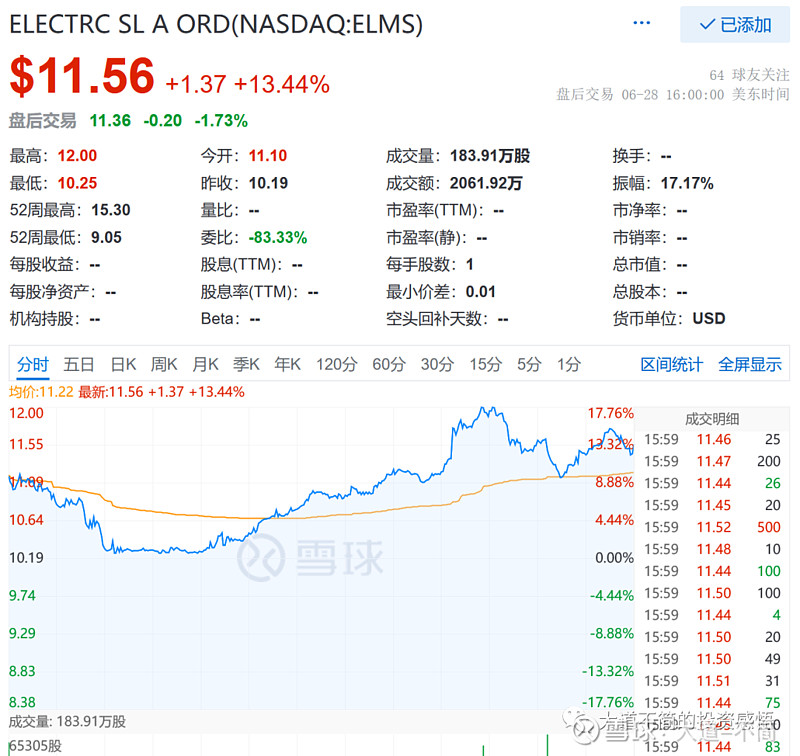This screenshot has height=756, width=800.
Task: Switch to the 五日 chart tab
Action: (x=79, y=365)
